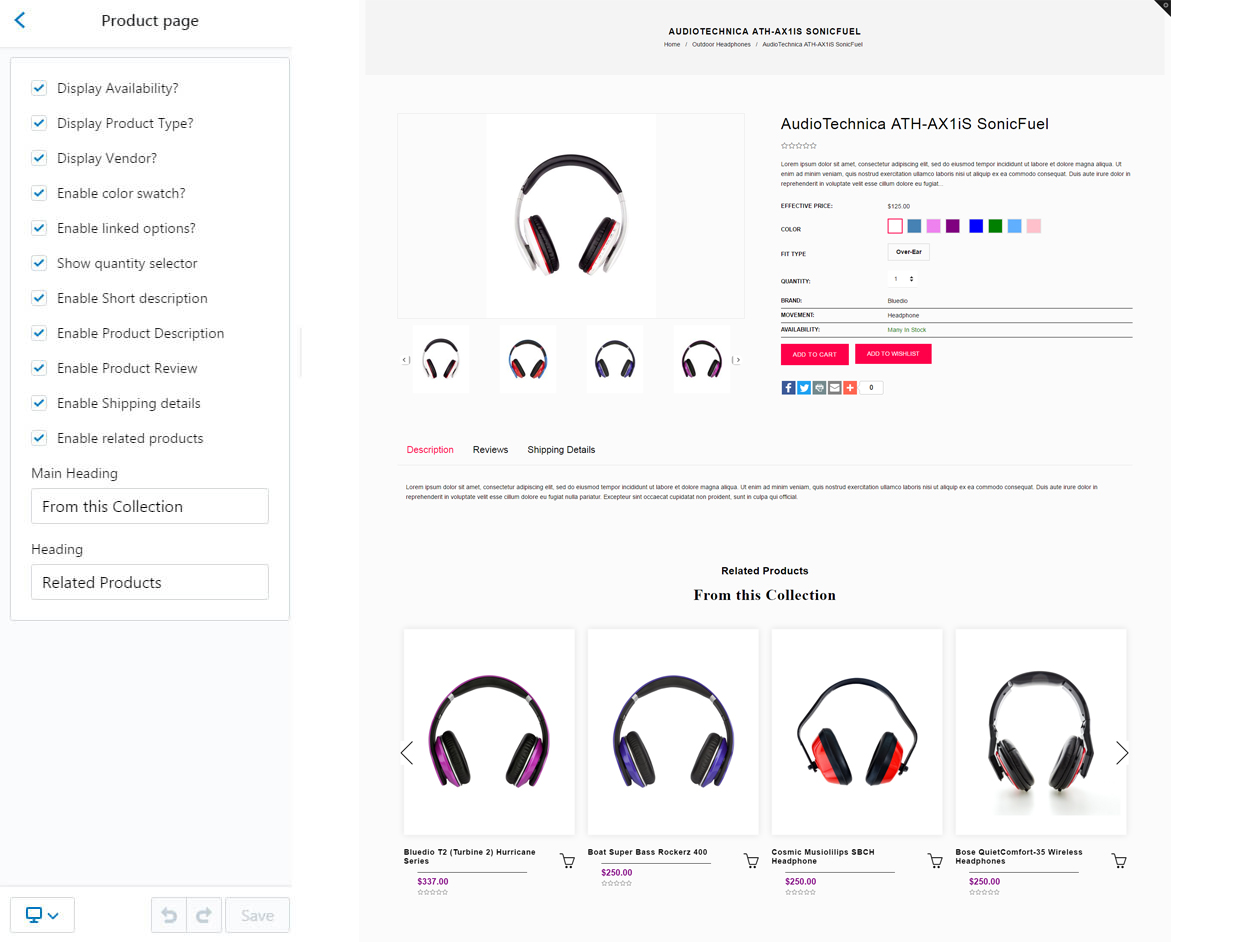Image resolution: width=1246 pixels, height=942 pixels.
Task: Click the Main Heading input field
Action: (x=150, y=506)
